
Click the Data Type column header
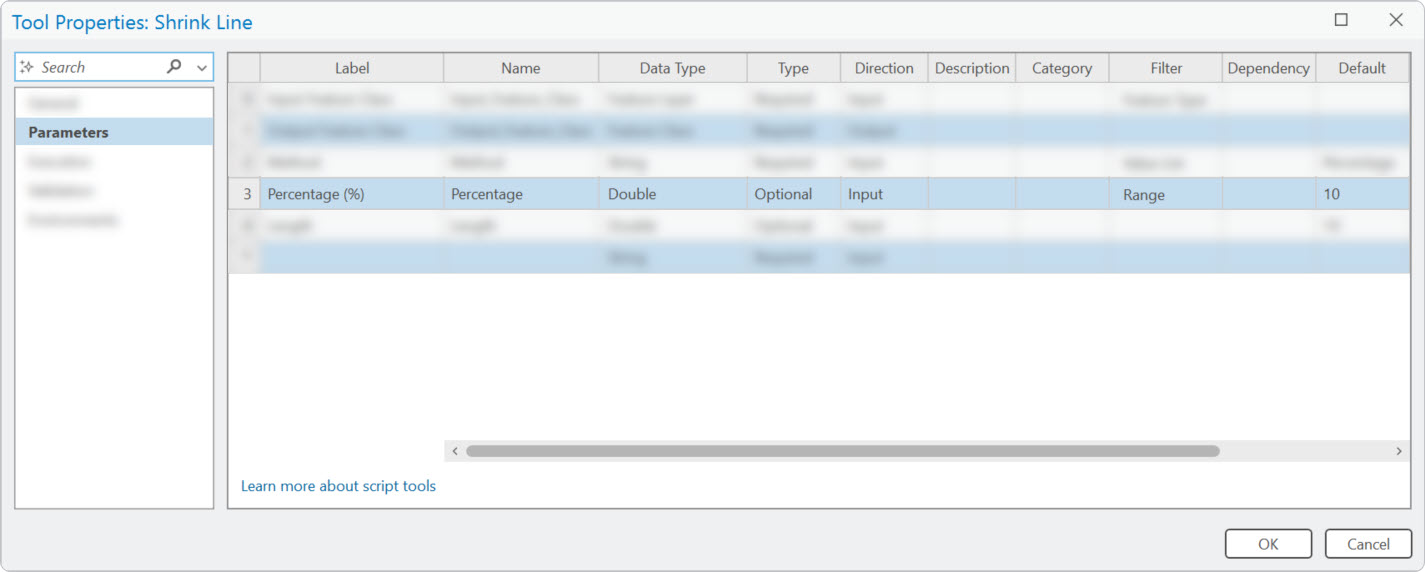point(673,68)
